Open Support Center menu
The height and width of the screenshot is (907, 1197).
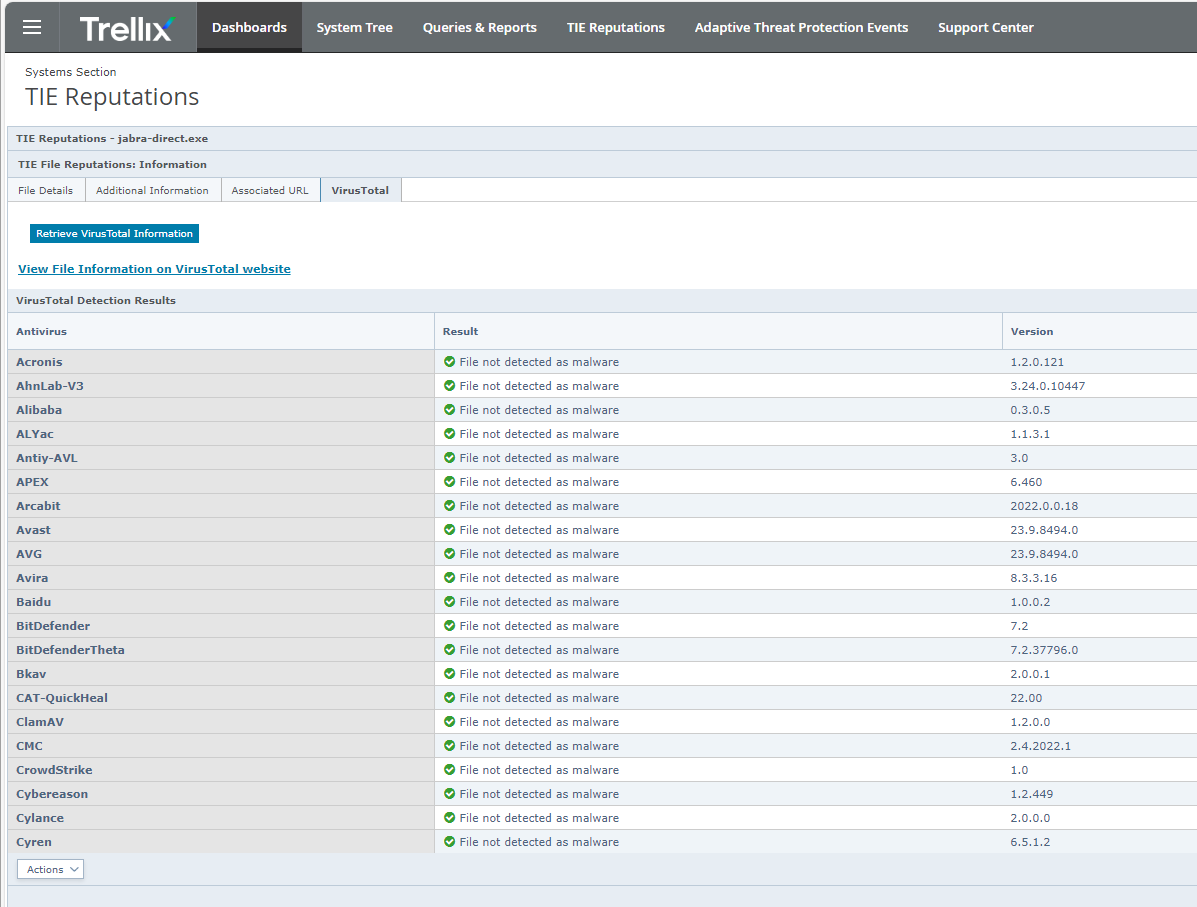985,27
